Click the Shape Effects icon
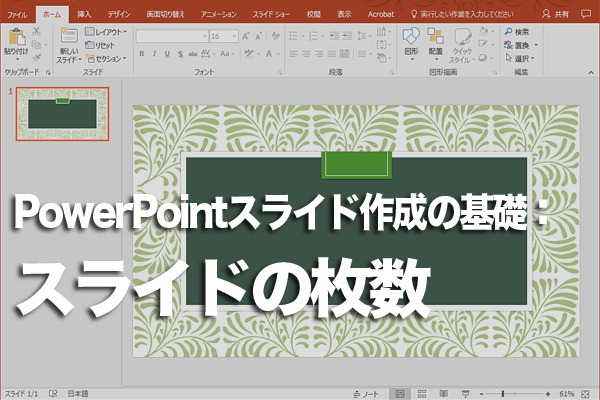 click(x=483, y=58)
